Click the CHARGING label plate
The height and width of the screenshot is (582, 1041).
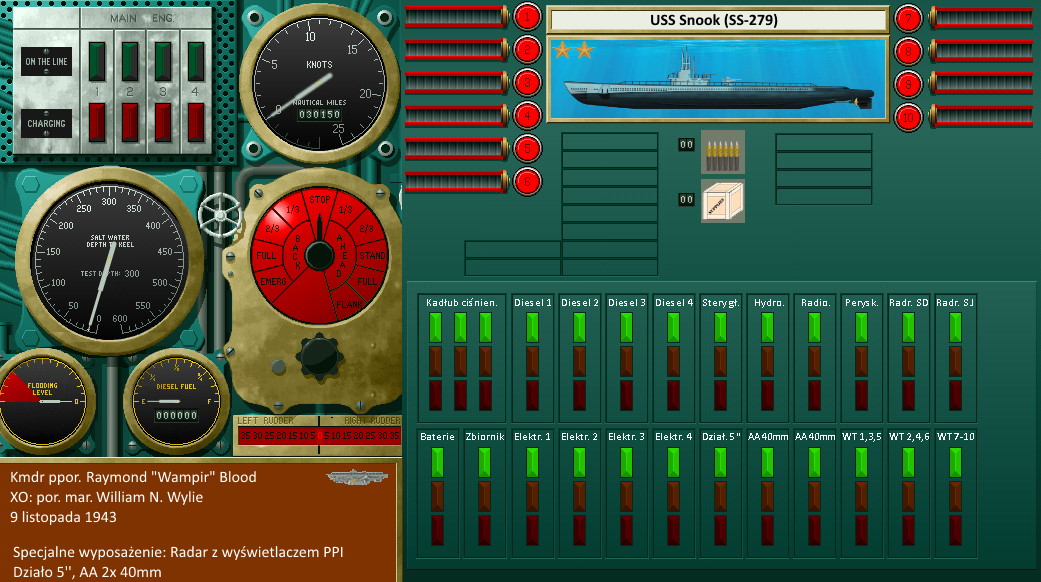(46, 124)
